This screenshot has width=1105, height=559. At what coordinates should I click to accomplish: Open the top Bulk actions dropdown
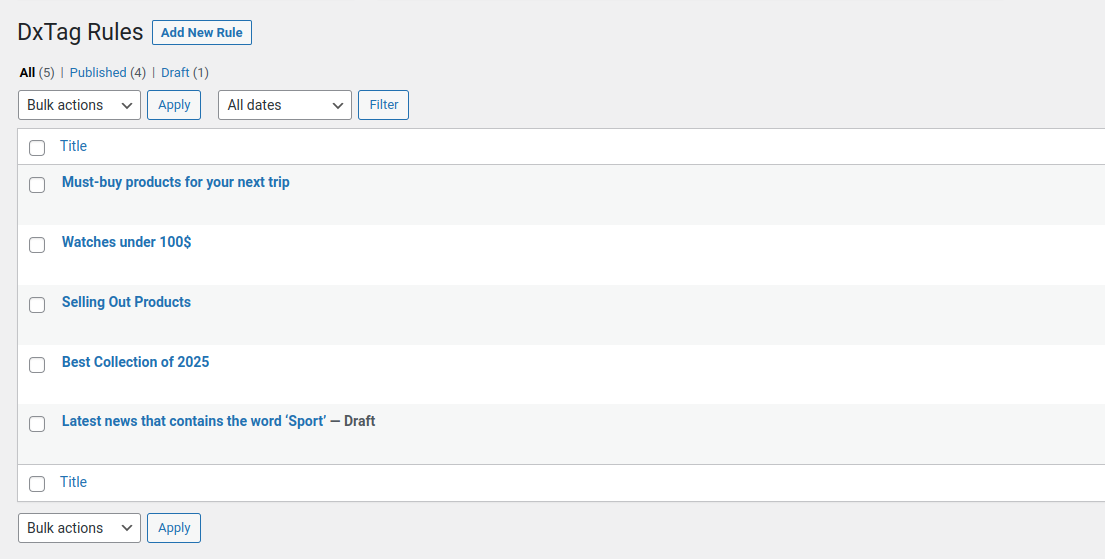click(79, 105)
